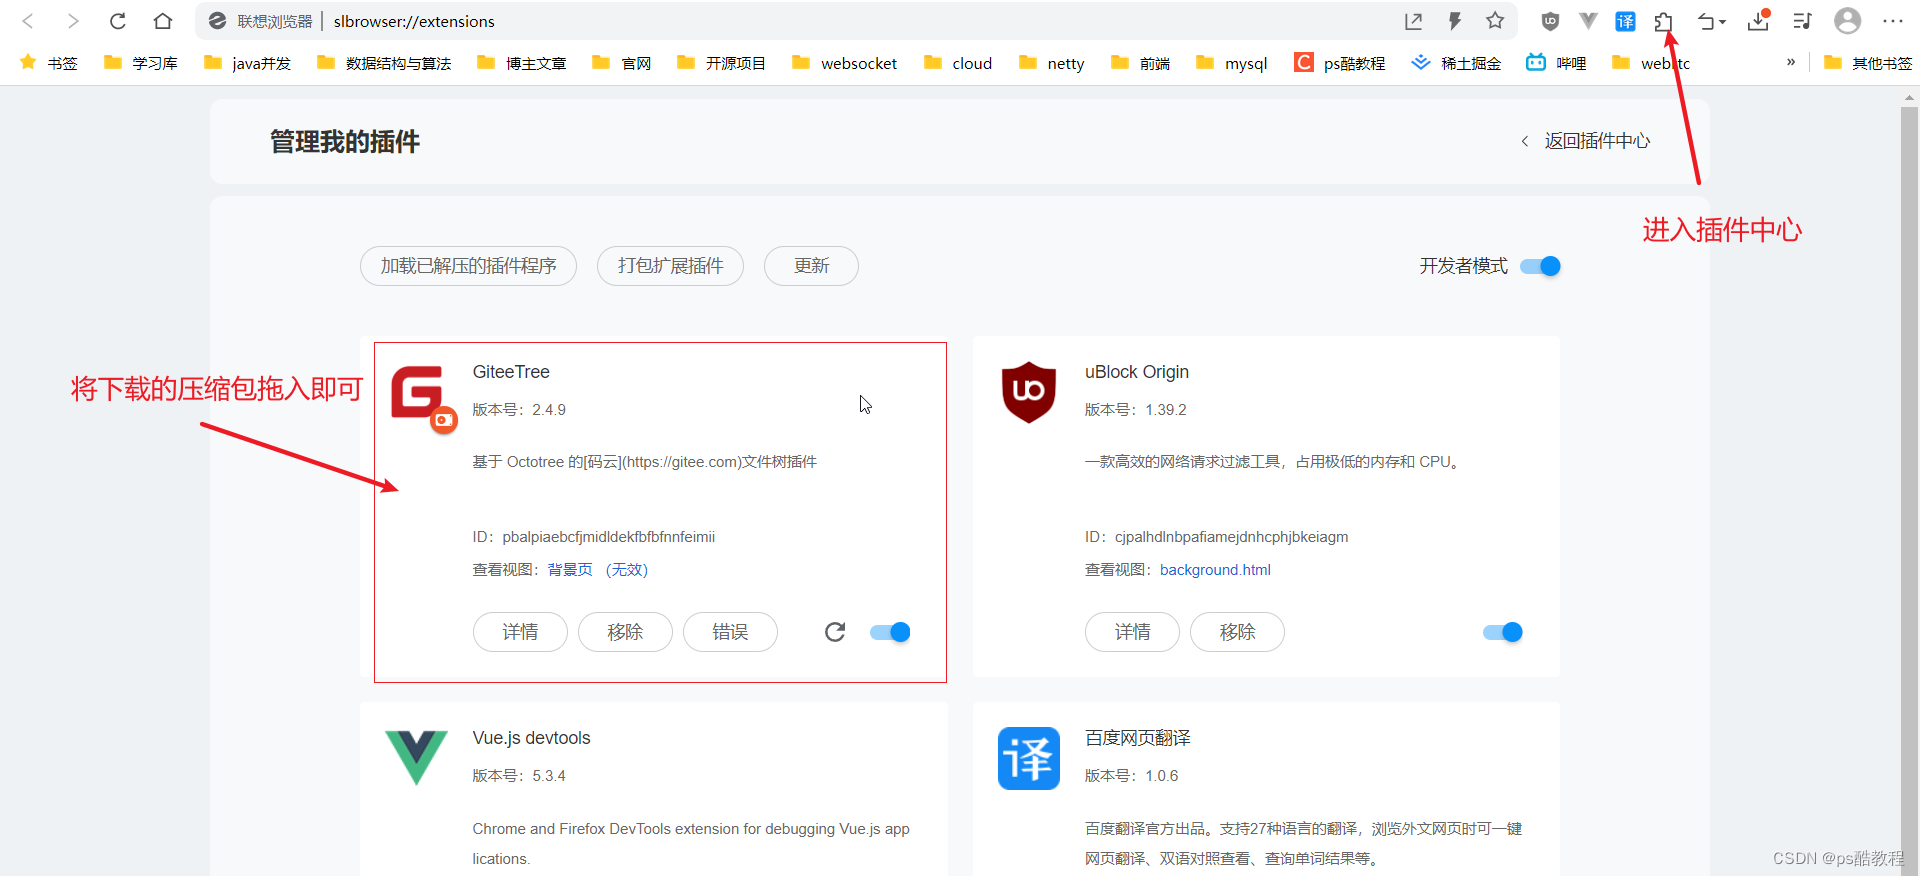1920x876 pixels.
Task: Click the 更新 button
Action: pos(811,266)
